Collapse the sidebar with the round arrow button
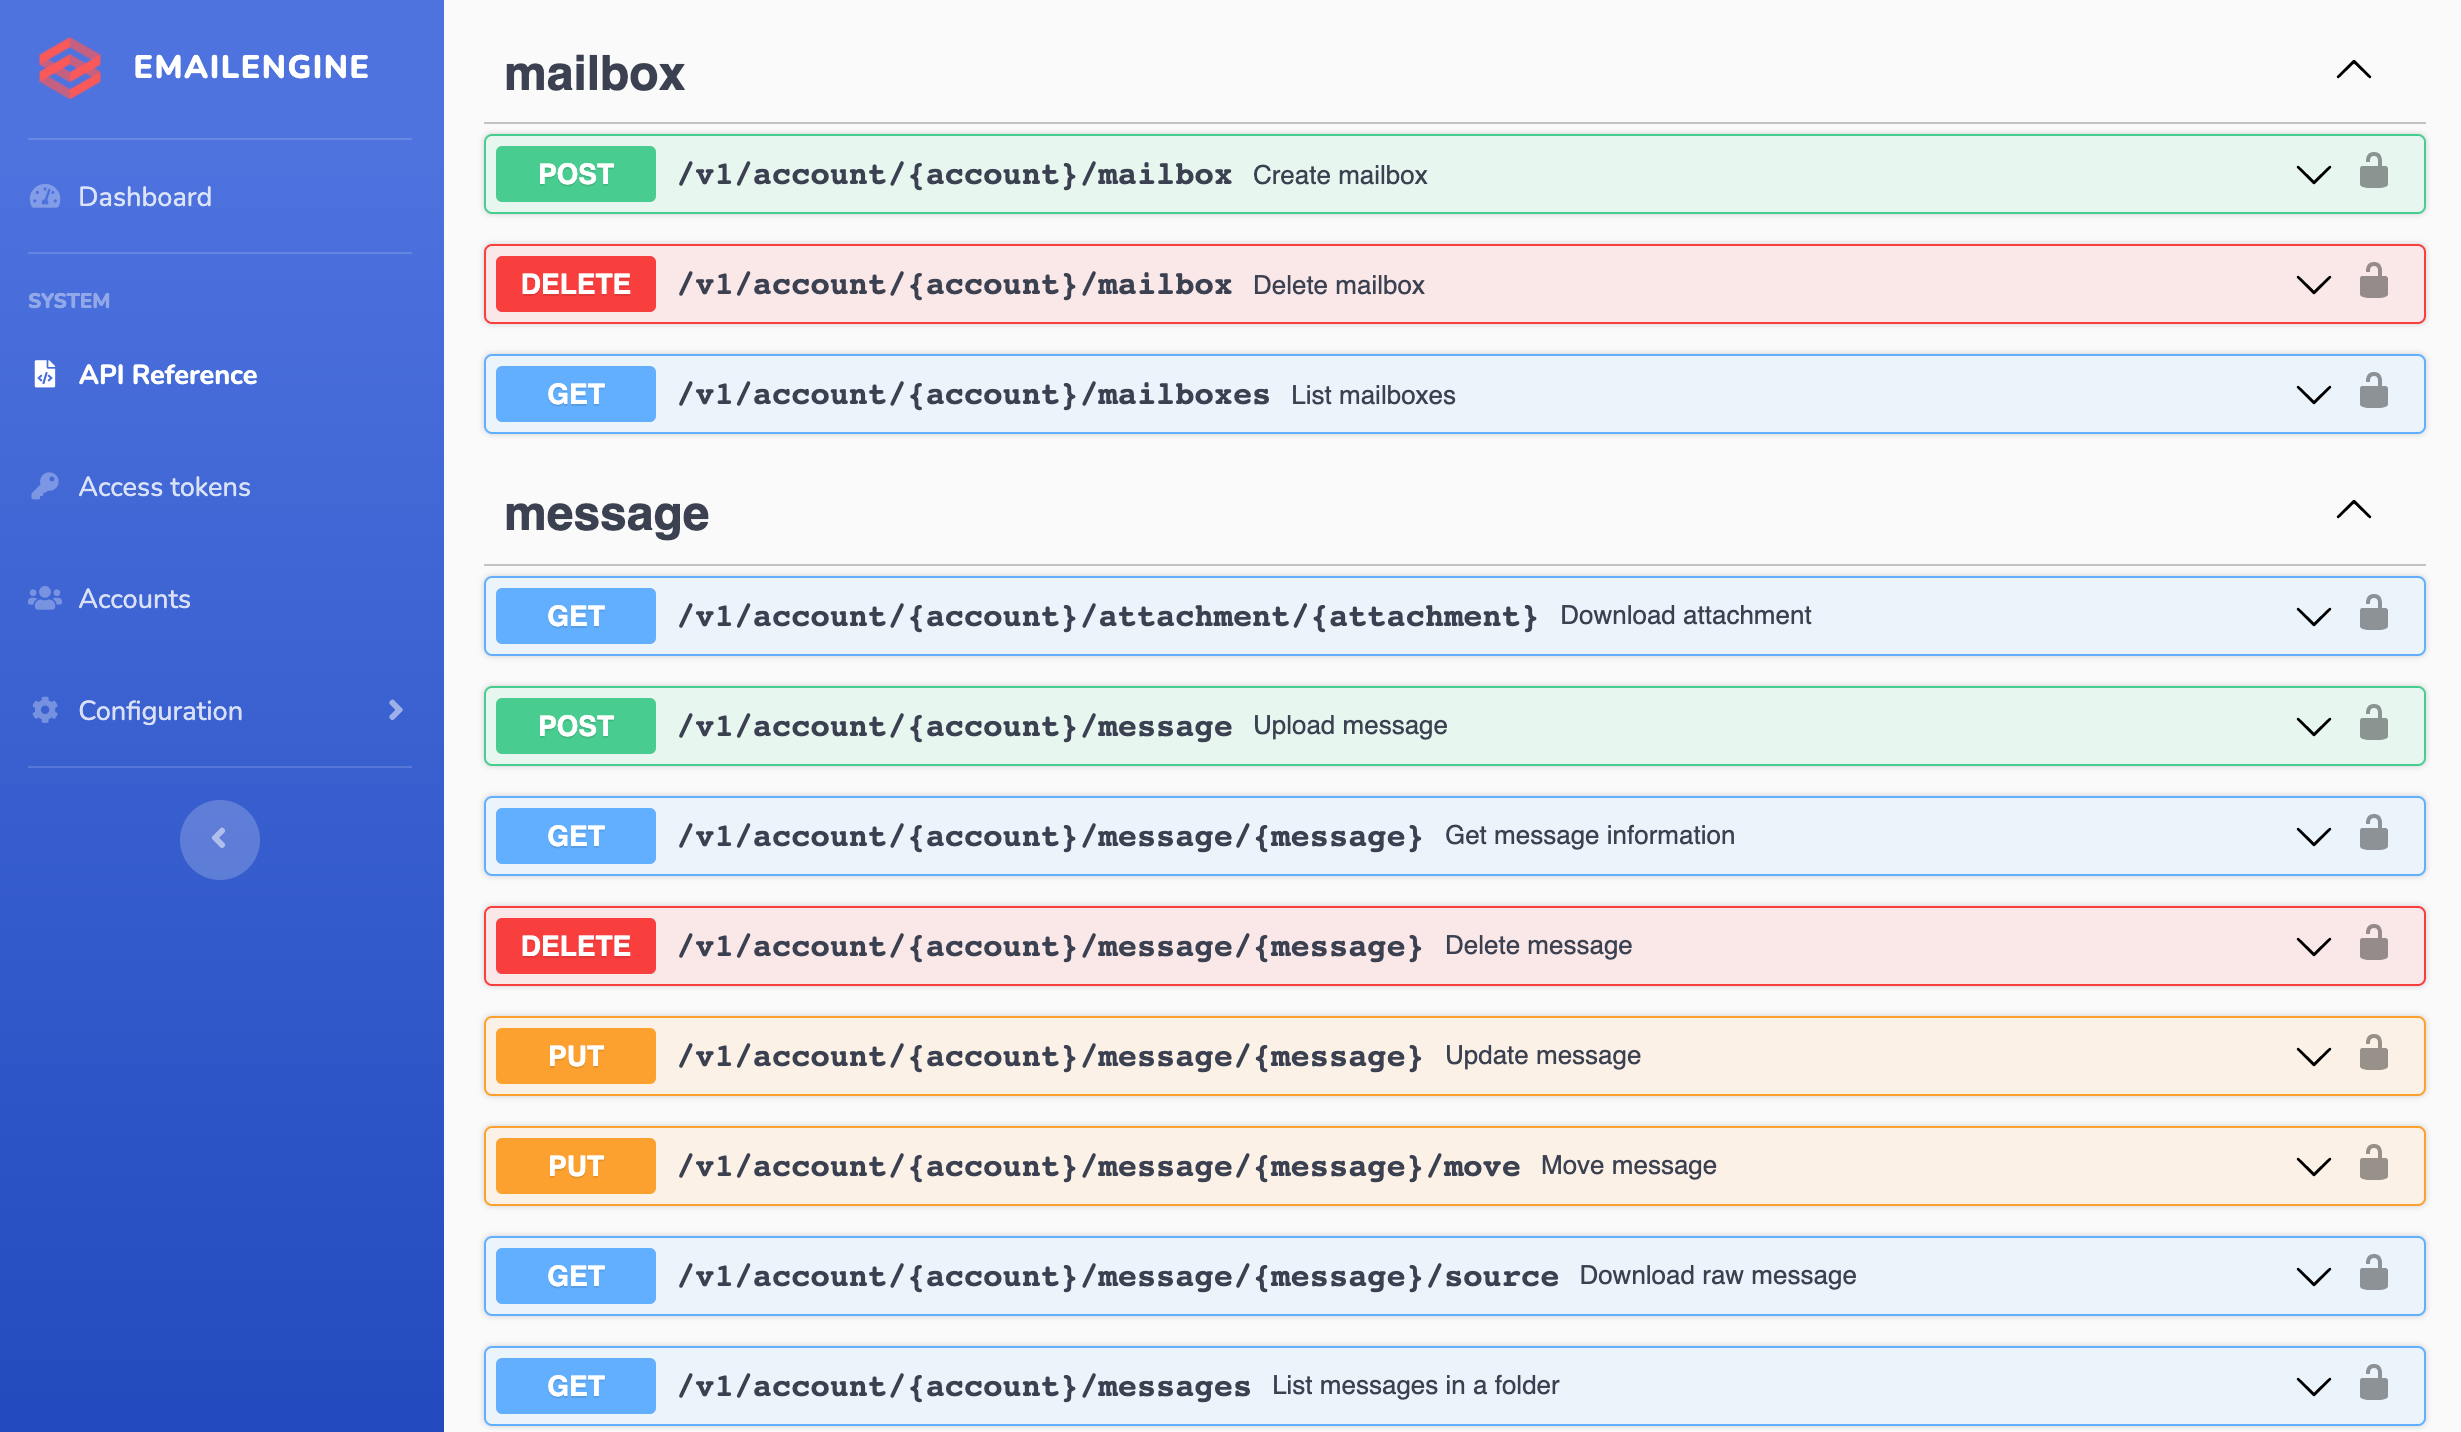2461x1432 pixels. tap(219, 839)
